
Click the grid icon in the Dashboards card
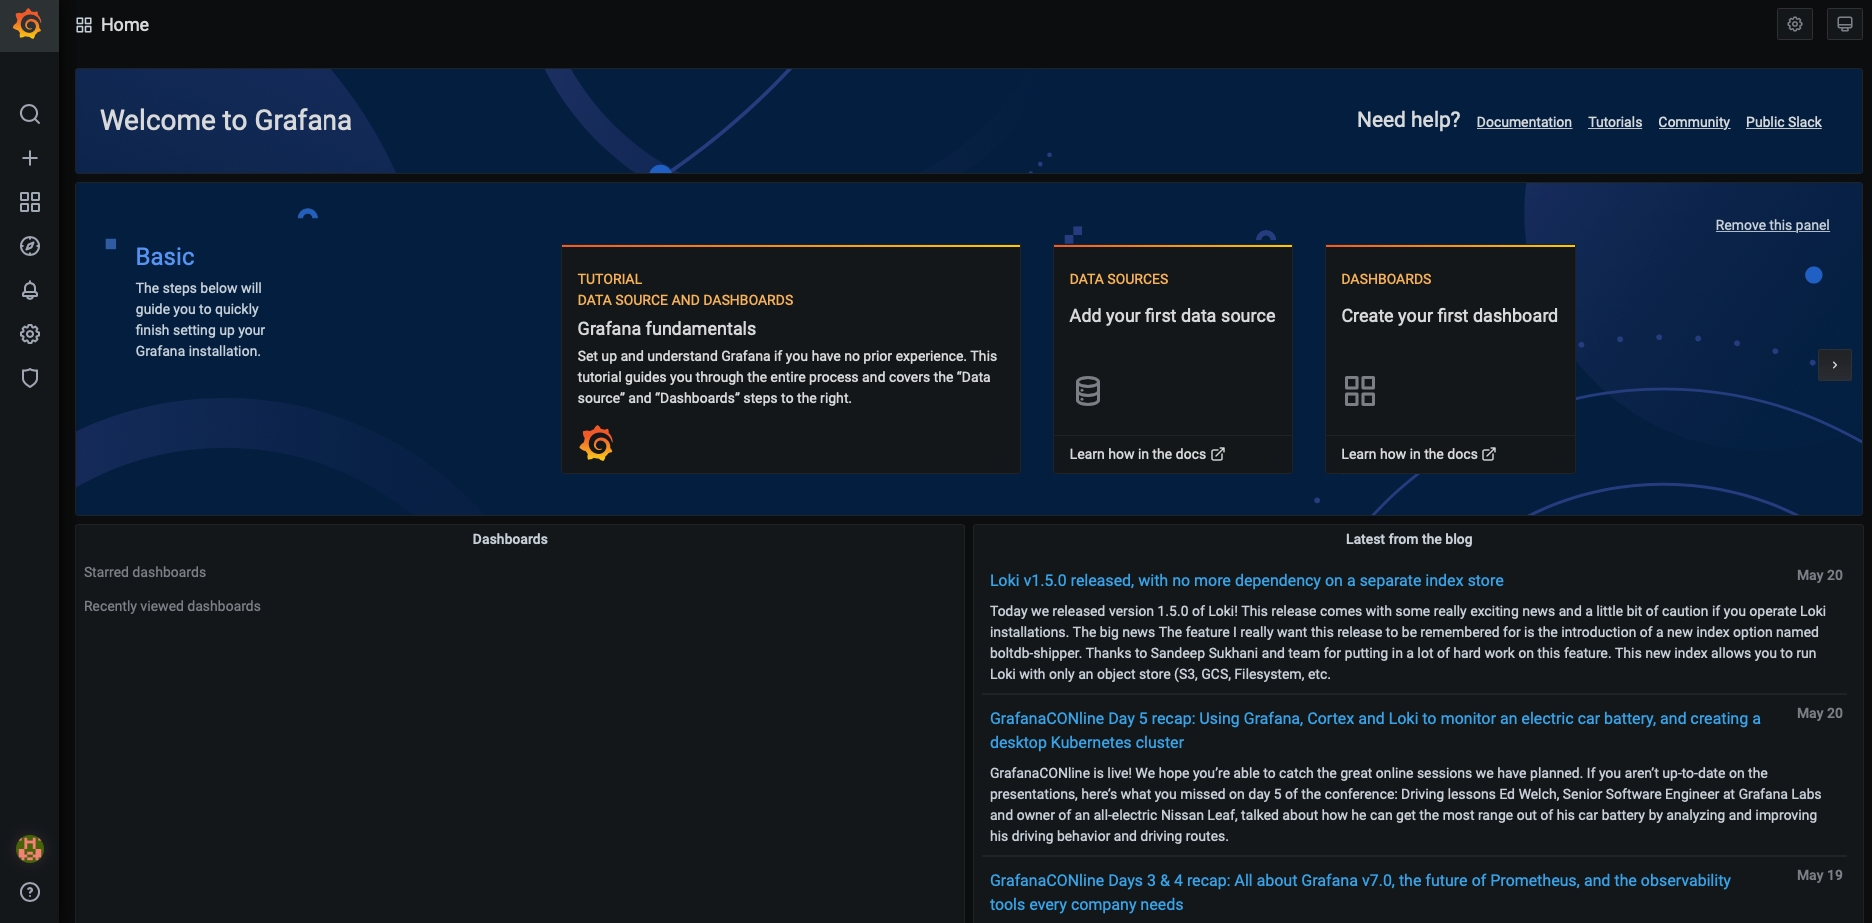[1360, 391]
